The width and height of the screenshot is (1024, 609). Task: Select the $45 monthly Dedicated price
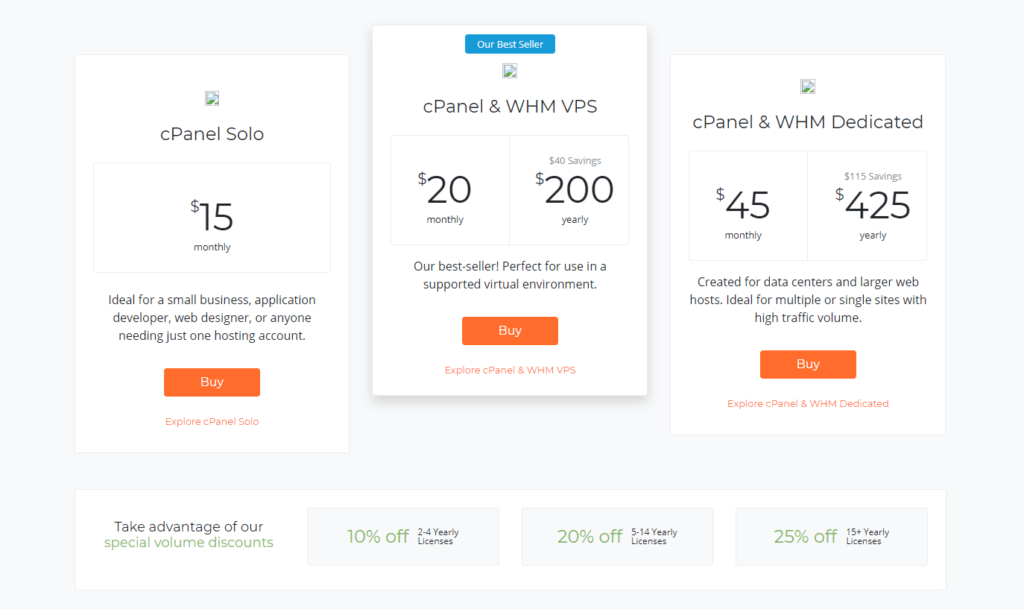click(x=748, y=206)
